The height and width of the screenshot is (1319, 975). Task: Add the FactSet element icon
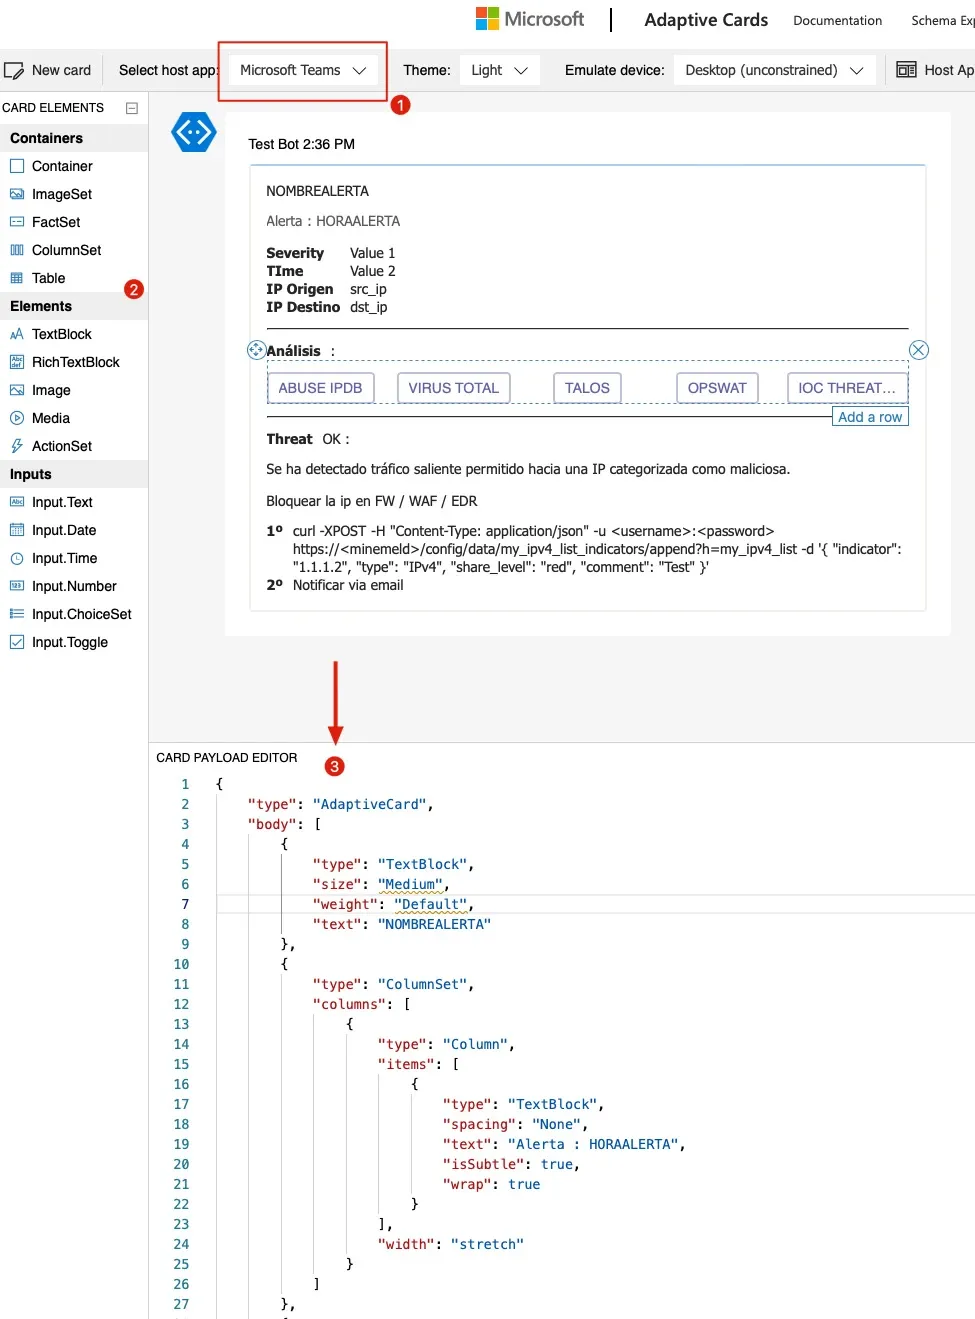[17, 222]
